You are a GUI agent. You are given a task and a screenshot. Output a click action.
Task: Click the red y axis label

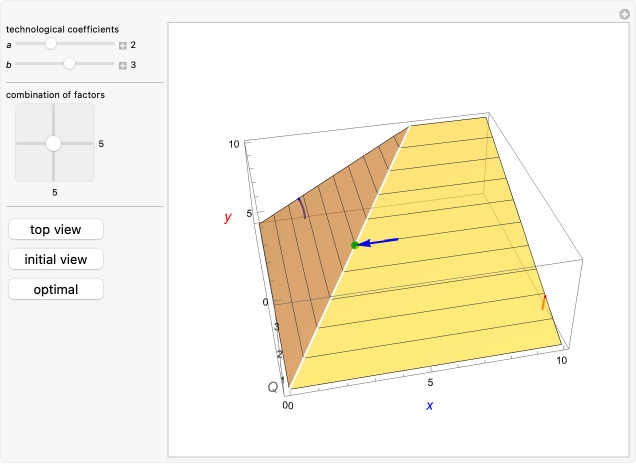(228, 217)
